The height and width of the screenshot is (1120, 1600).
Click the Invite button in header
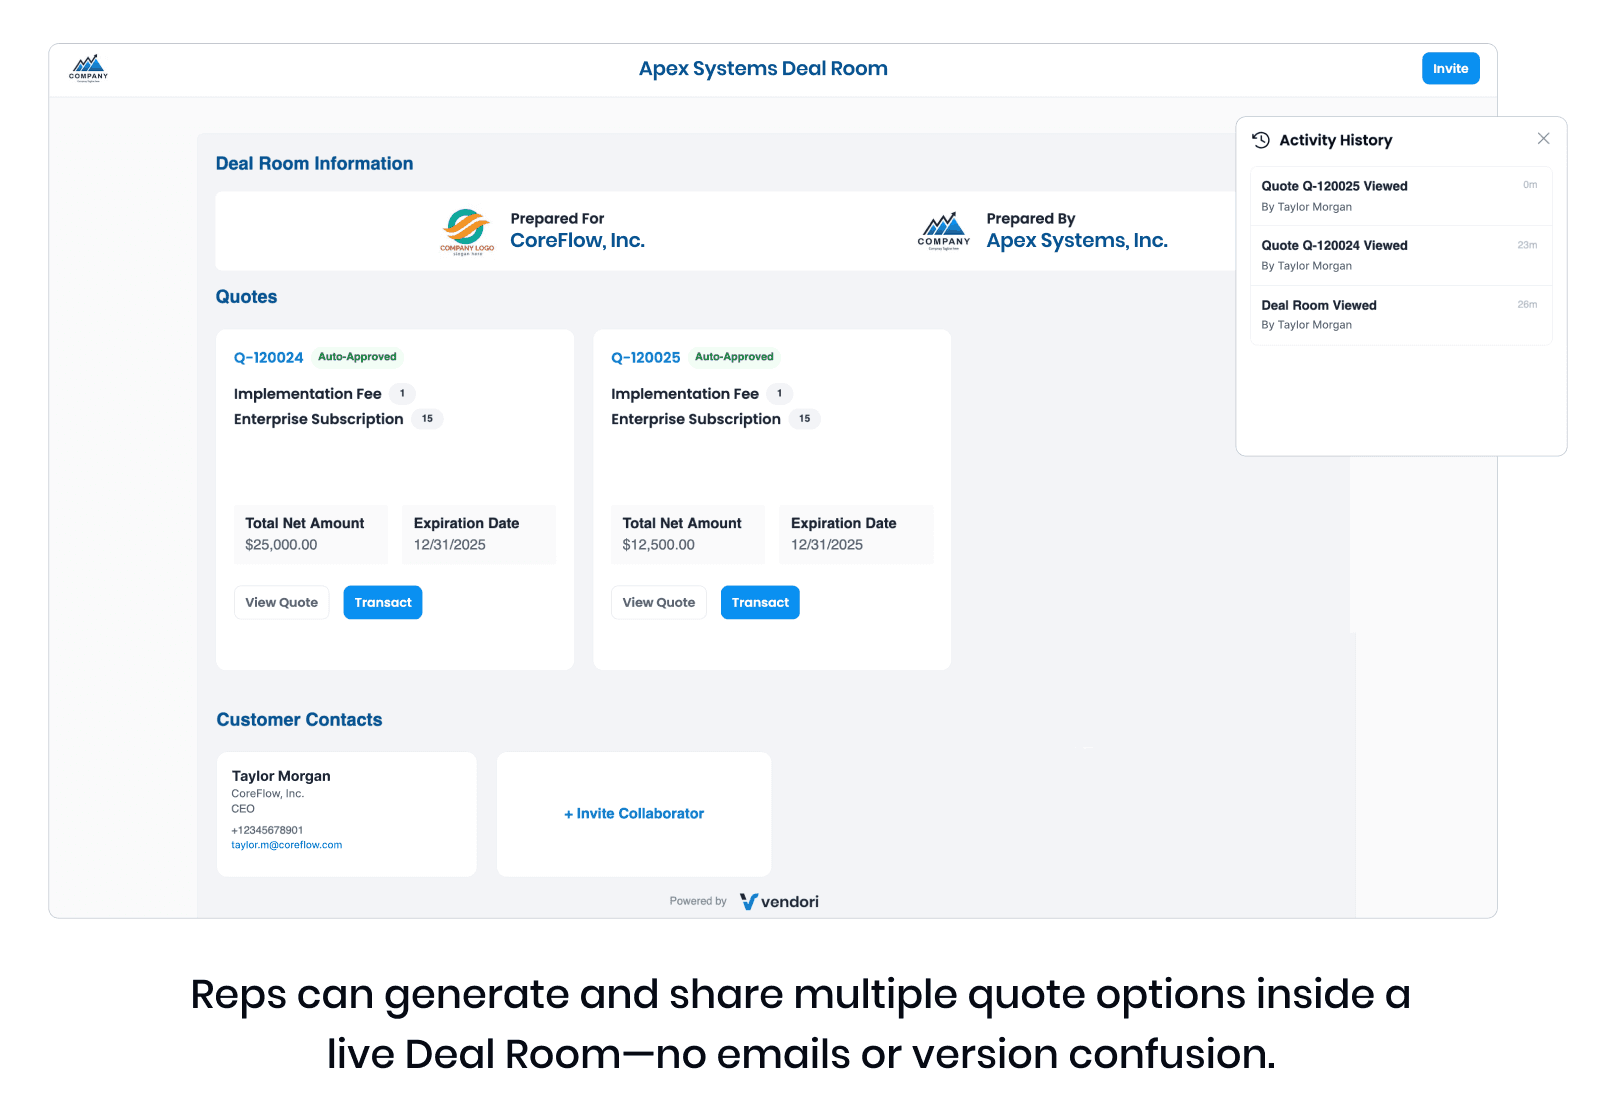(1450, 69)
